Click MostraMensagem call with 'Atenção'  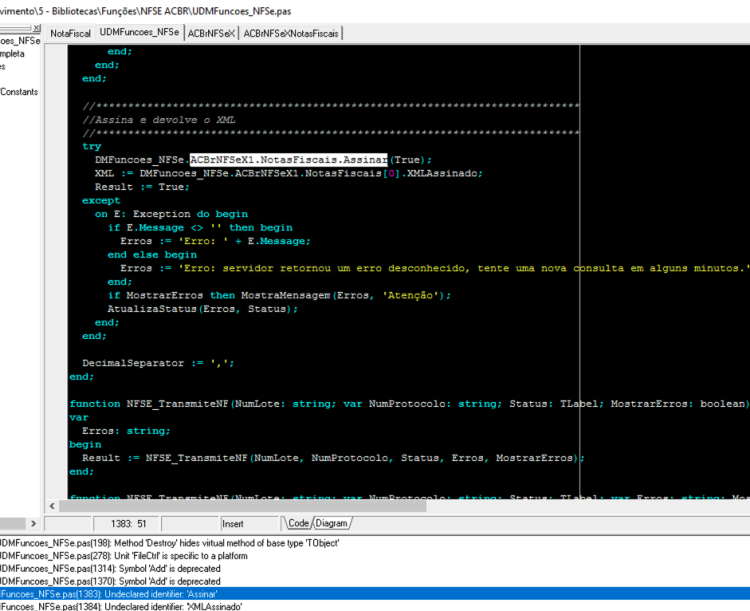(346, 296)
